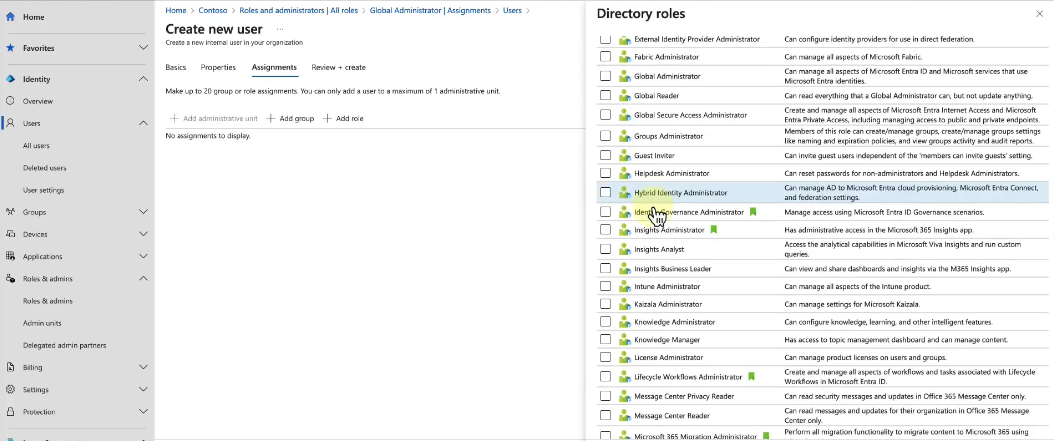Expand the Settings section chevron
This screenshot has height=441, width=1054.
tap(143, 389)
